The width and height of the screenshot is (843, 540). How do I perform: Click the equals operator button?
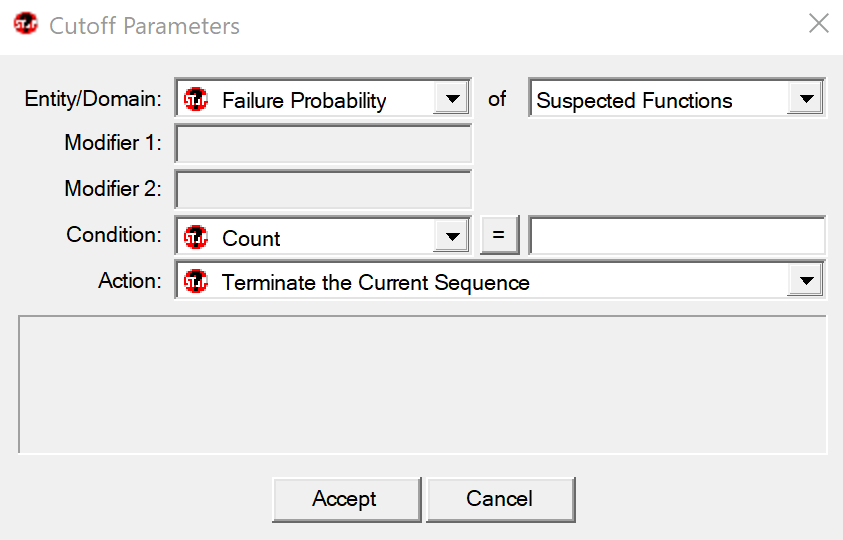coord(499,235)
